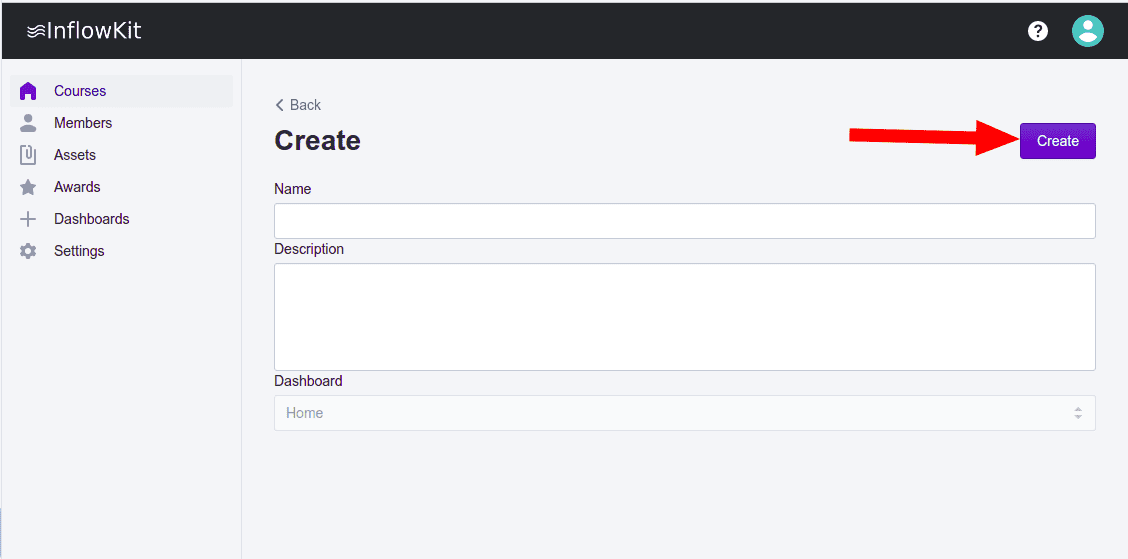The width and height of the screenshot is (1128, 559).
Task: Click the Settings gear icon
Action: click(28, 251)
